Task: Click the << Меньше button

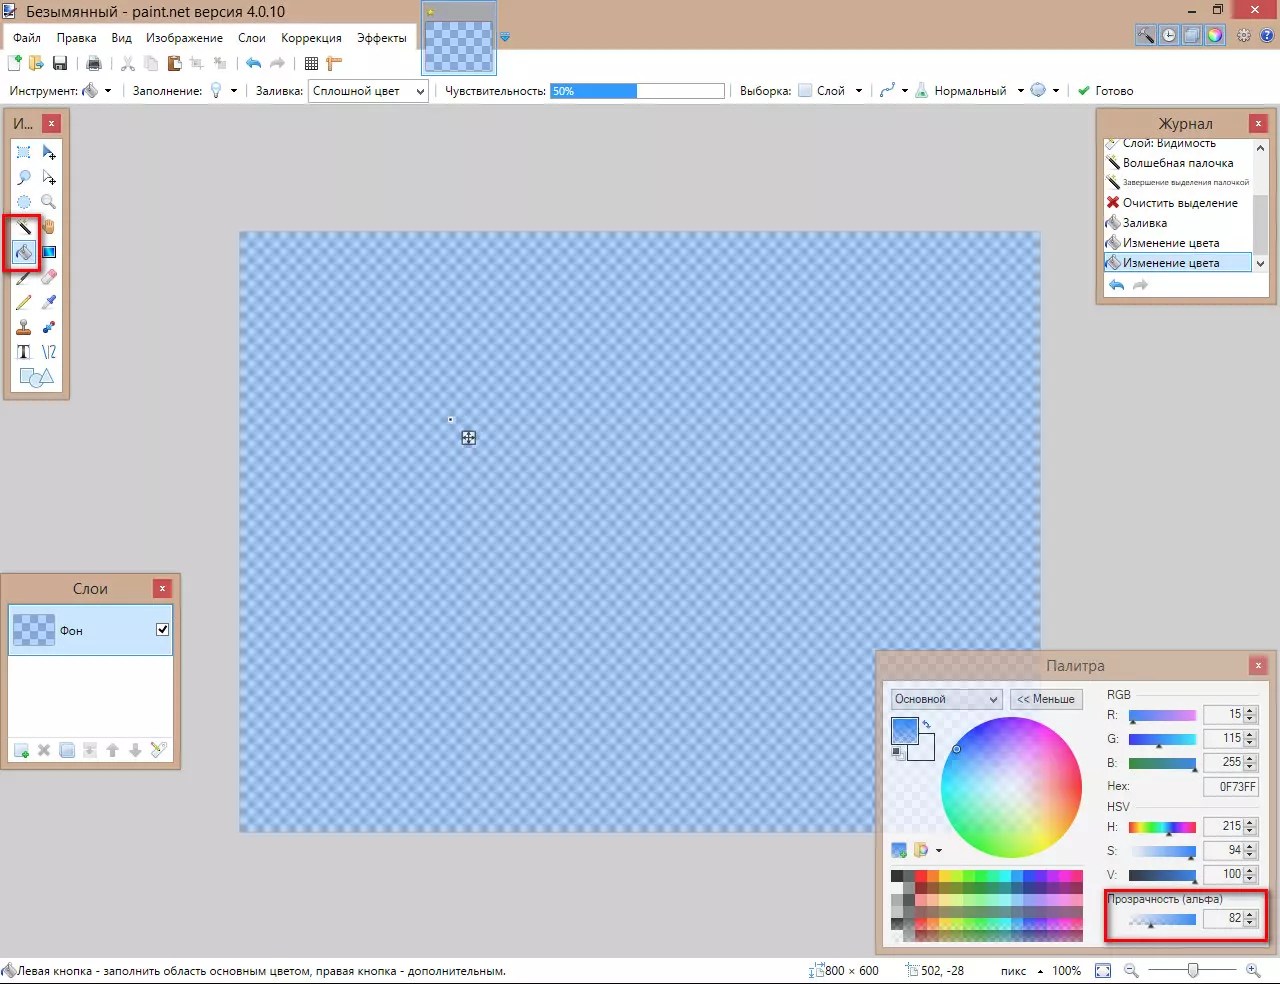Action: (1046, 699)
